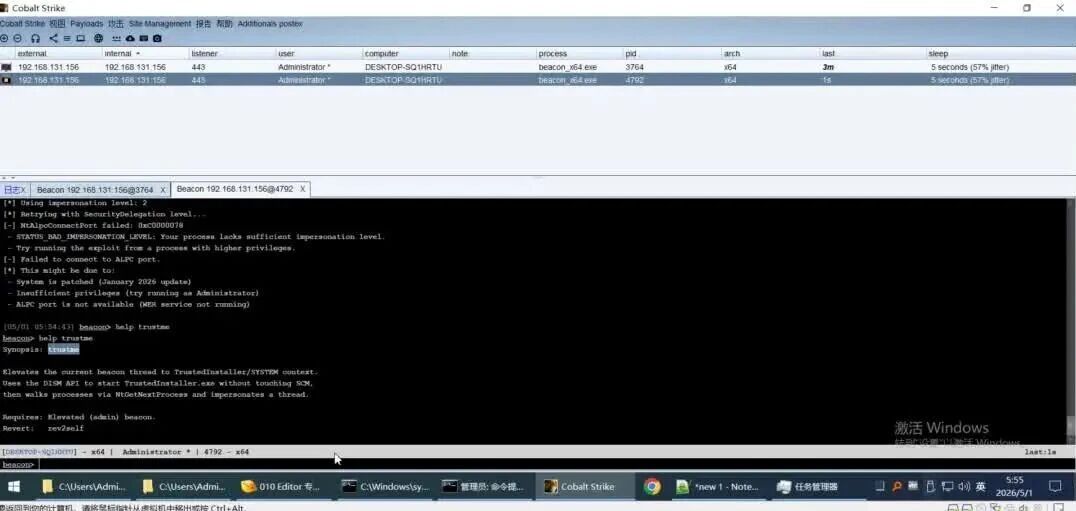
Task: Open the Additionals postex menu
Action: [270, 23]
